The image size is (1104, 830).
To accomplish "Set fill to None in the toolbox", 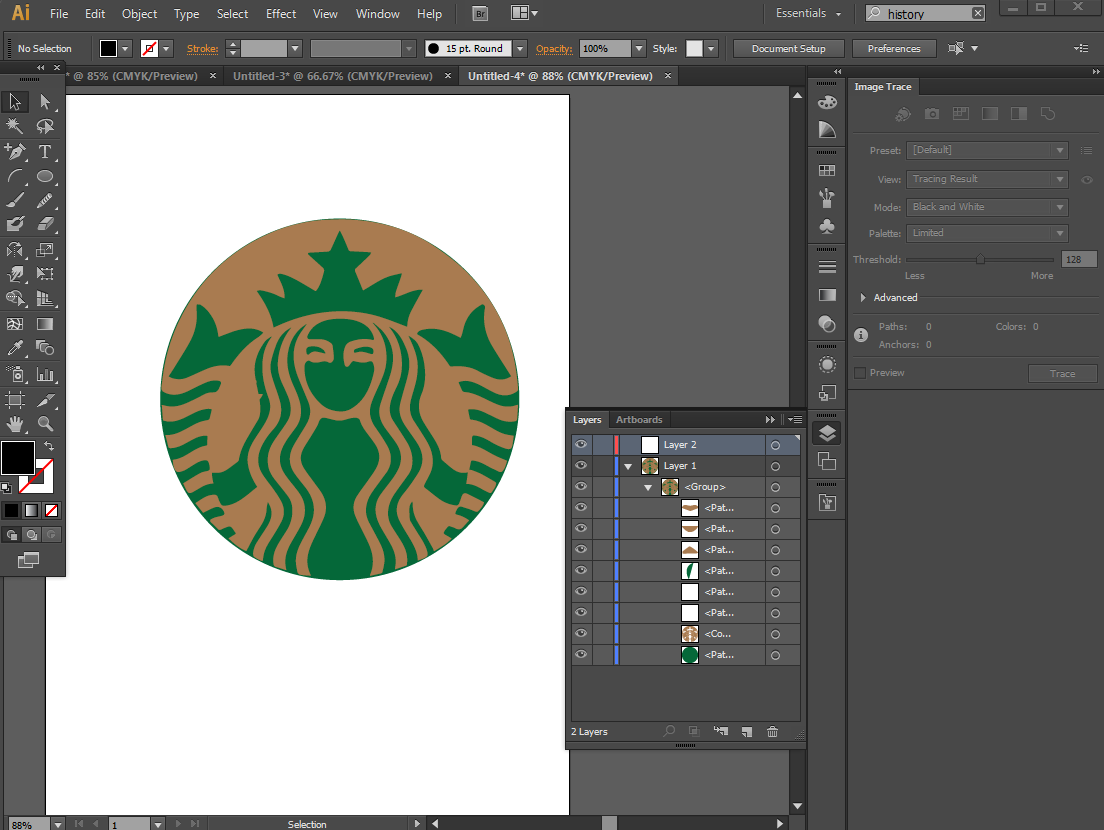I will [x=51, y=510].
